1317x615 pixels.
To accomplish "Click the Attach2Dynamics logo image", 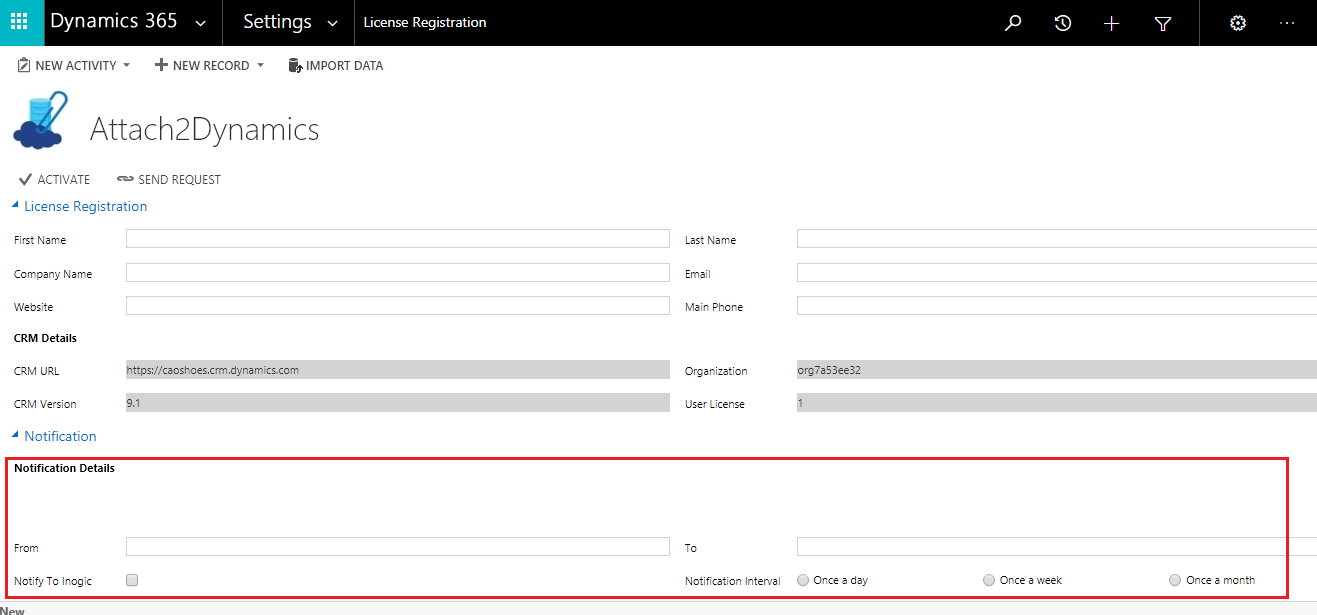I will point(40,120).
